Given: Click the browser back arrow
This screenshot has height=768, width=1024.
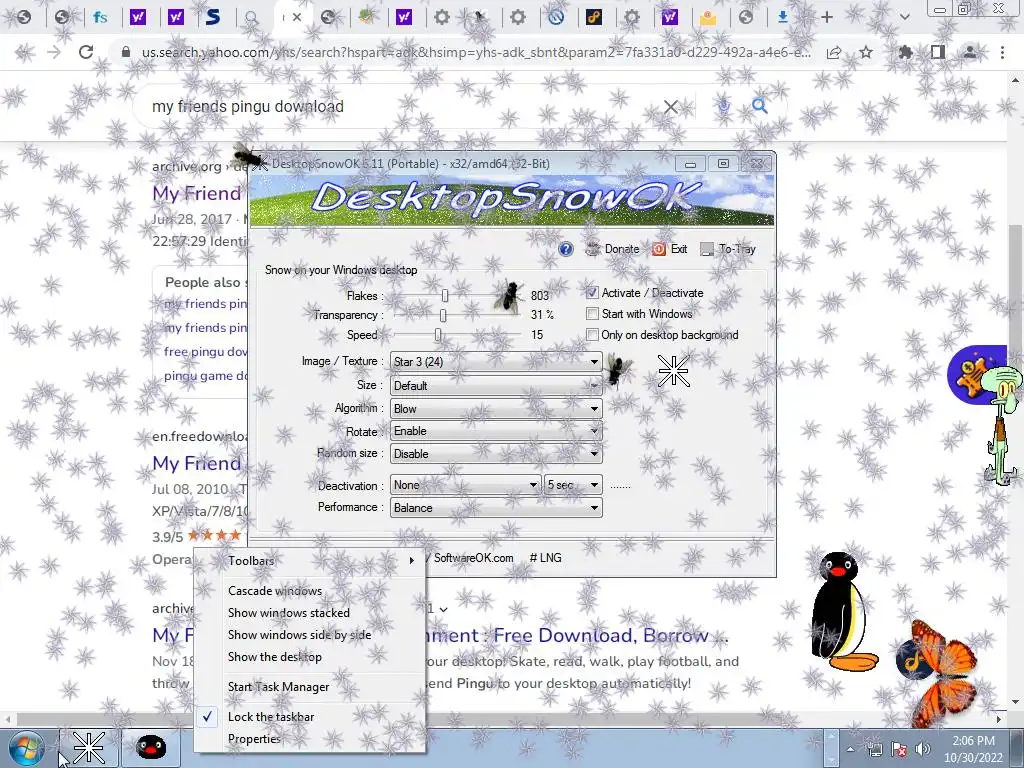Looking at the screenshot, I should 23,52.
